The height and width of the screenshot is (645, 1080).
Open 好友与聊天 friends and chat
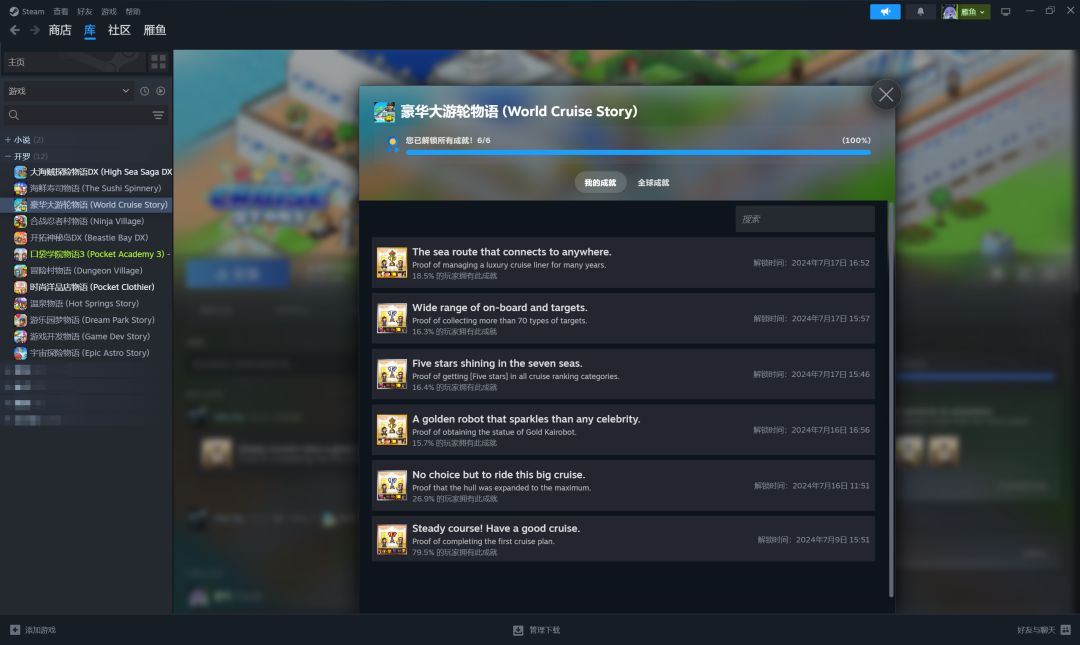point(1043,630)
